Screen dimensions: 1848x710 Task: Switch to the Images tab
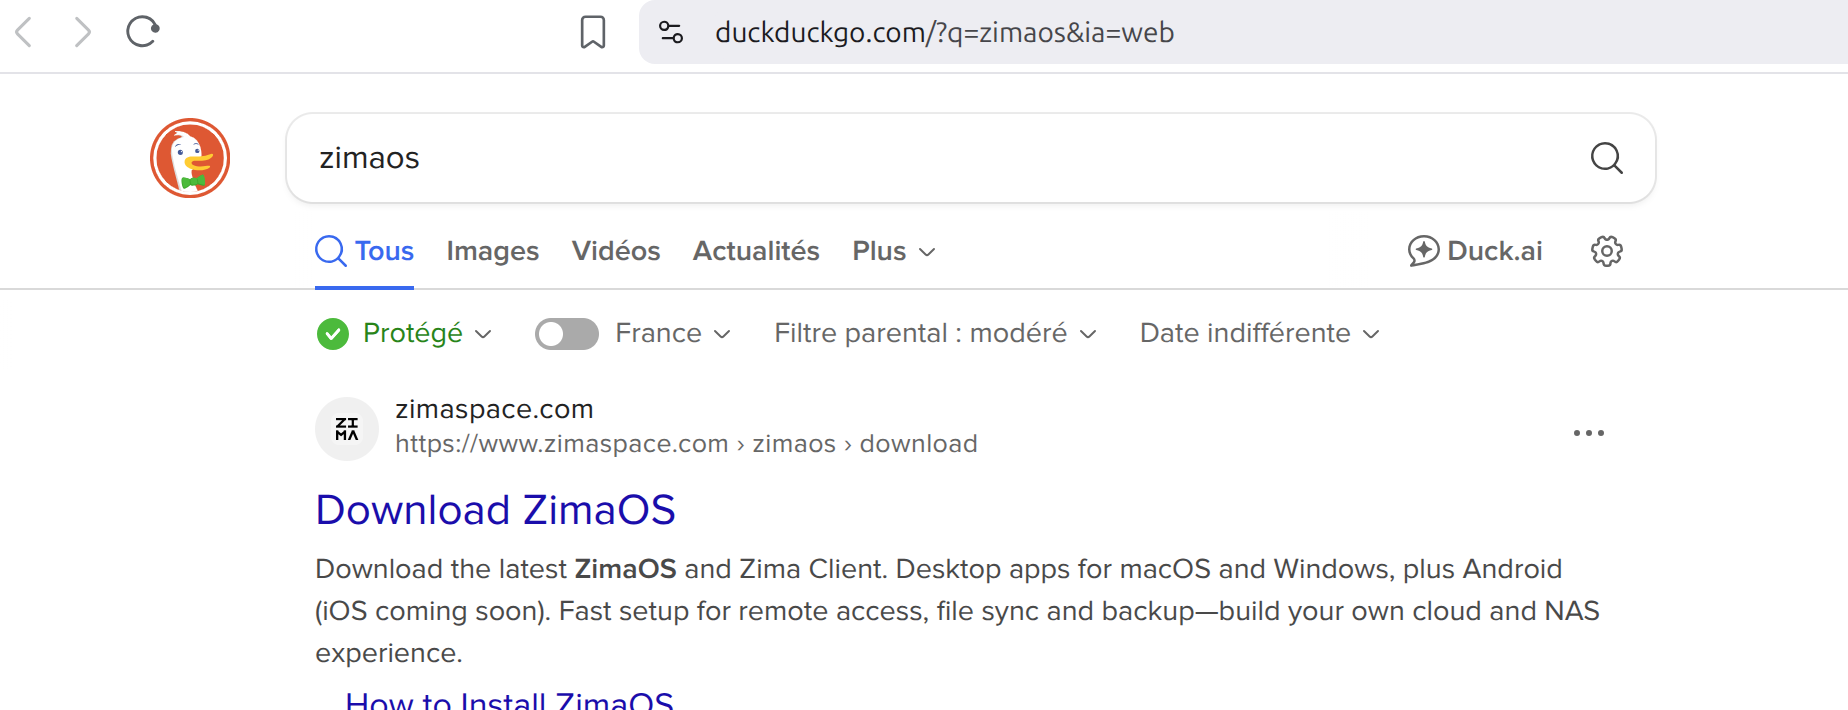coord(492,251)
